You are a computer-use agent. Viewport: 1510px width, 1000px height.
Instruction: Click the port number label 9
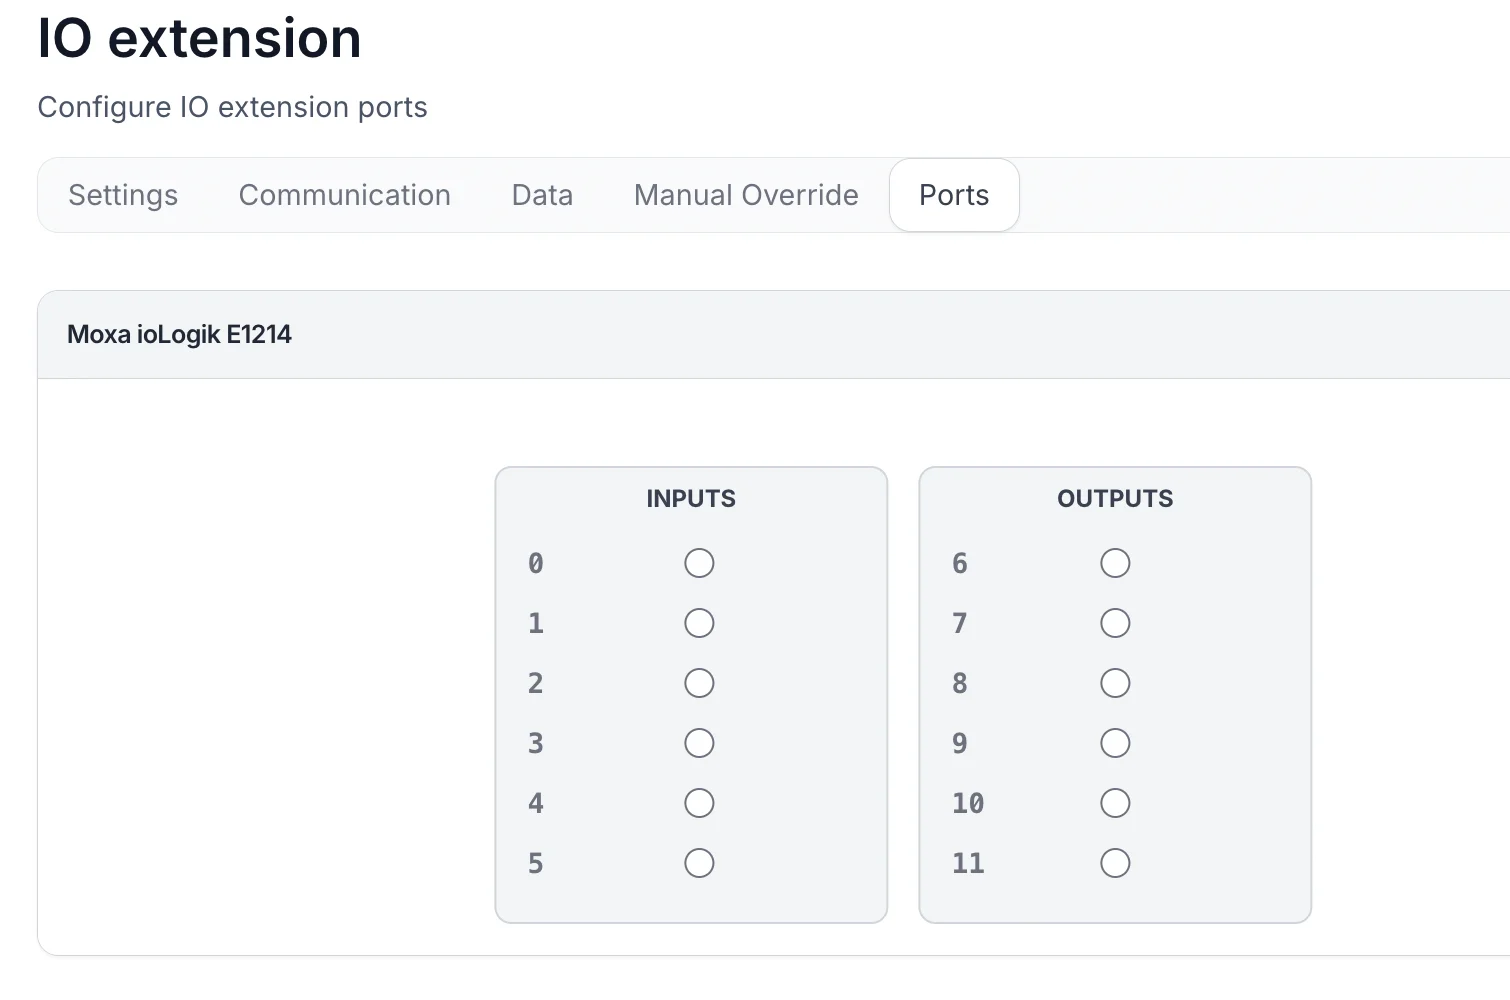point(960,743)
